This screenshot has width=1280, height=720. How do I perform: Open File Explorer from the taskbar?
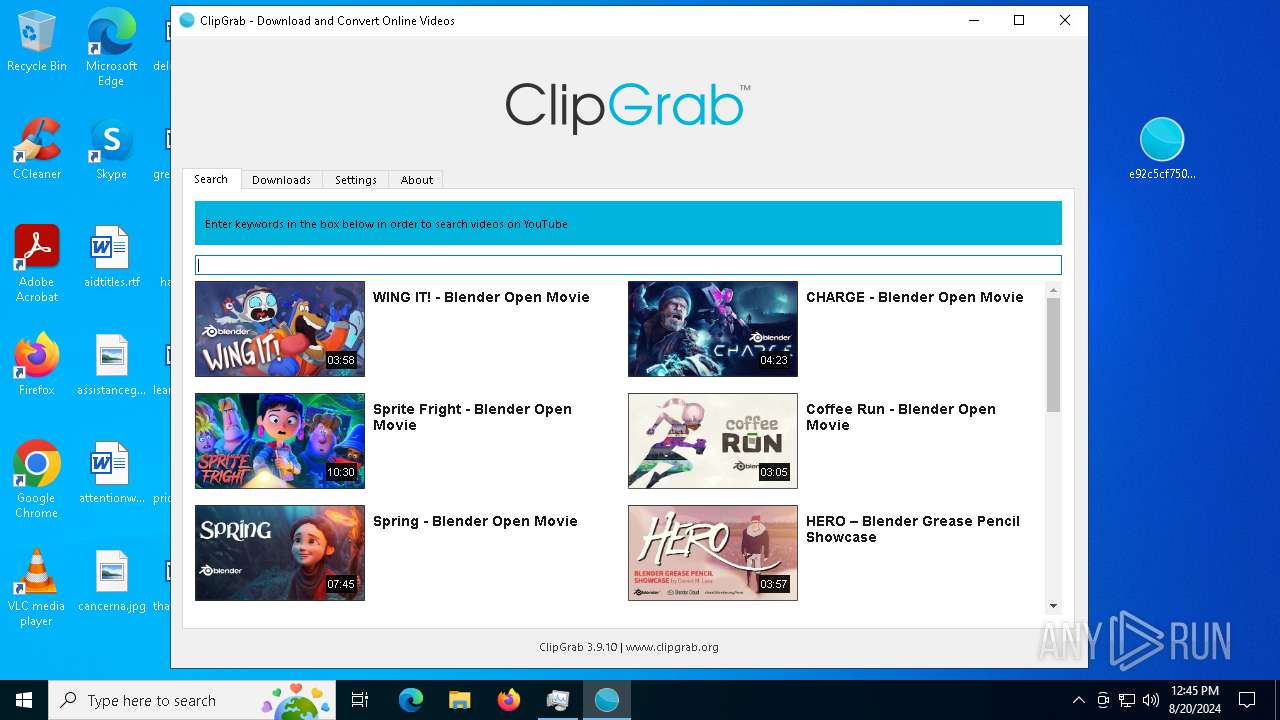pos(459,700)
